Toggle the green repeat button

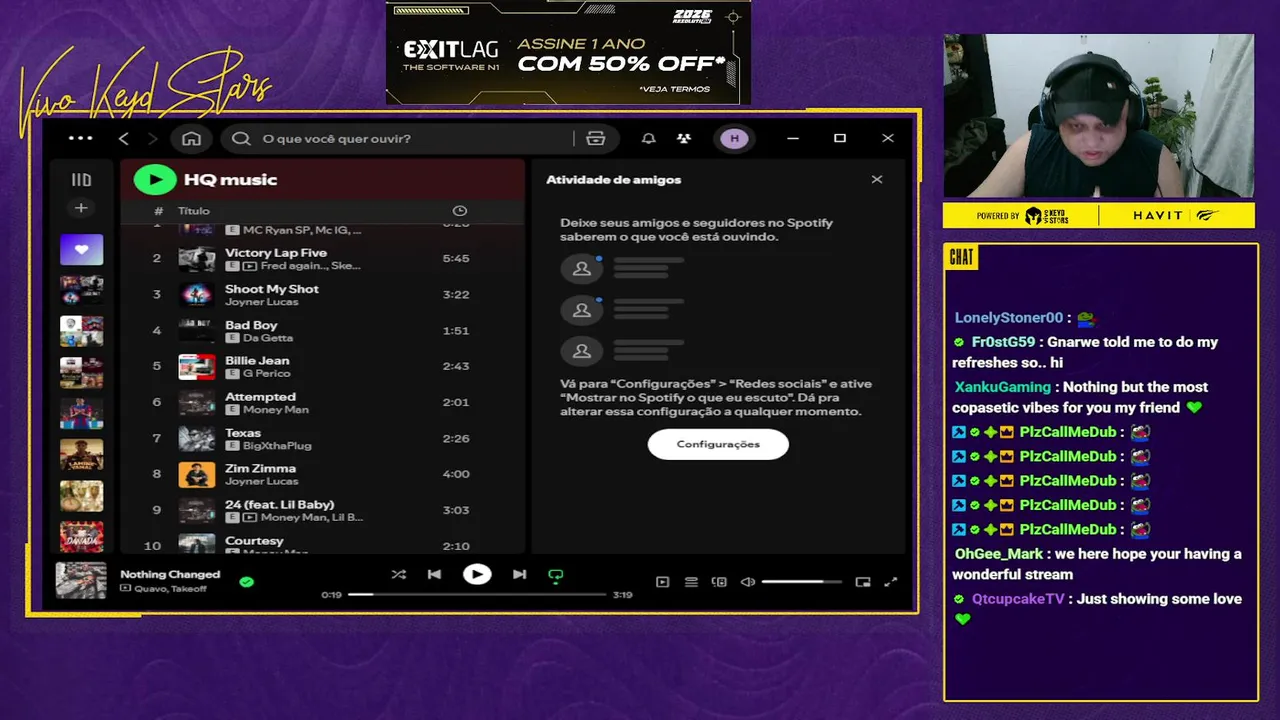pos(556,575)
